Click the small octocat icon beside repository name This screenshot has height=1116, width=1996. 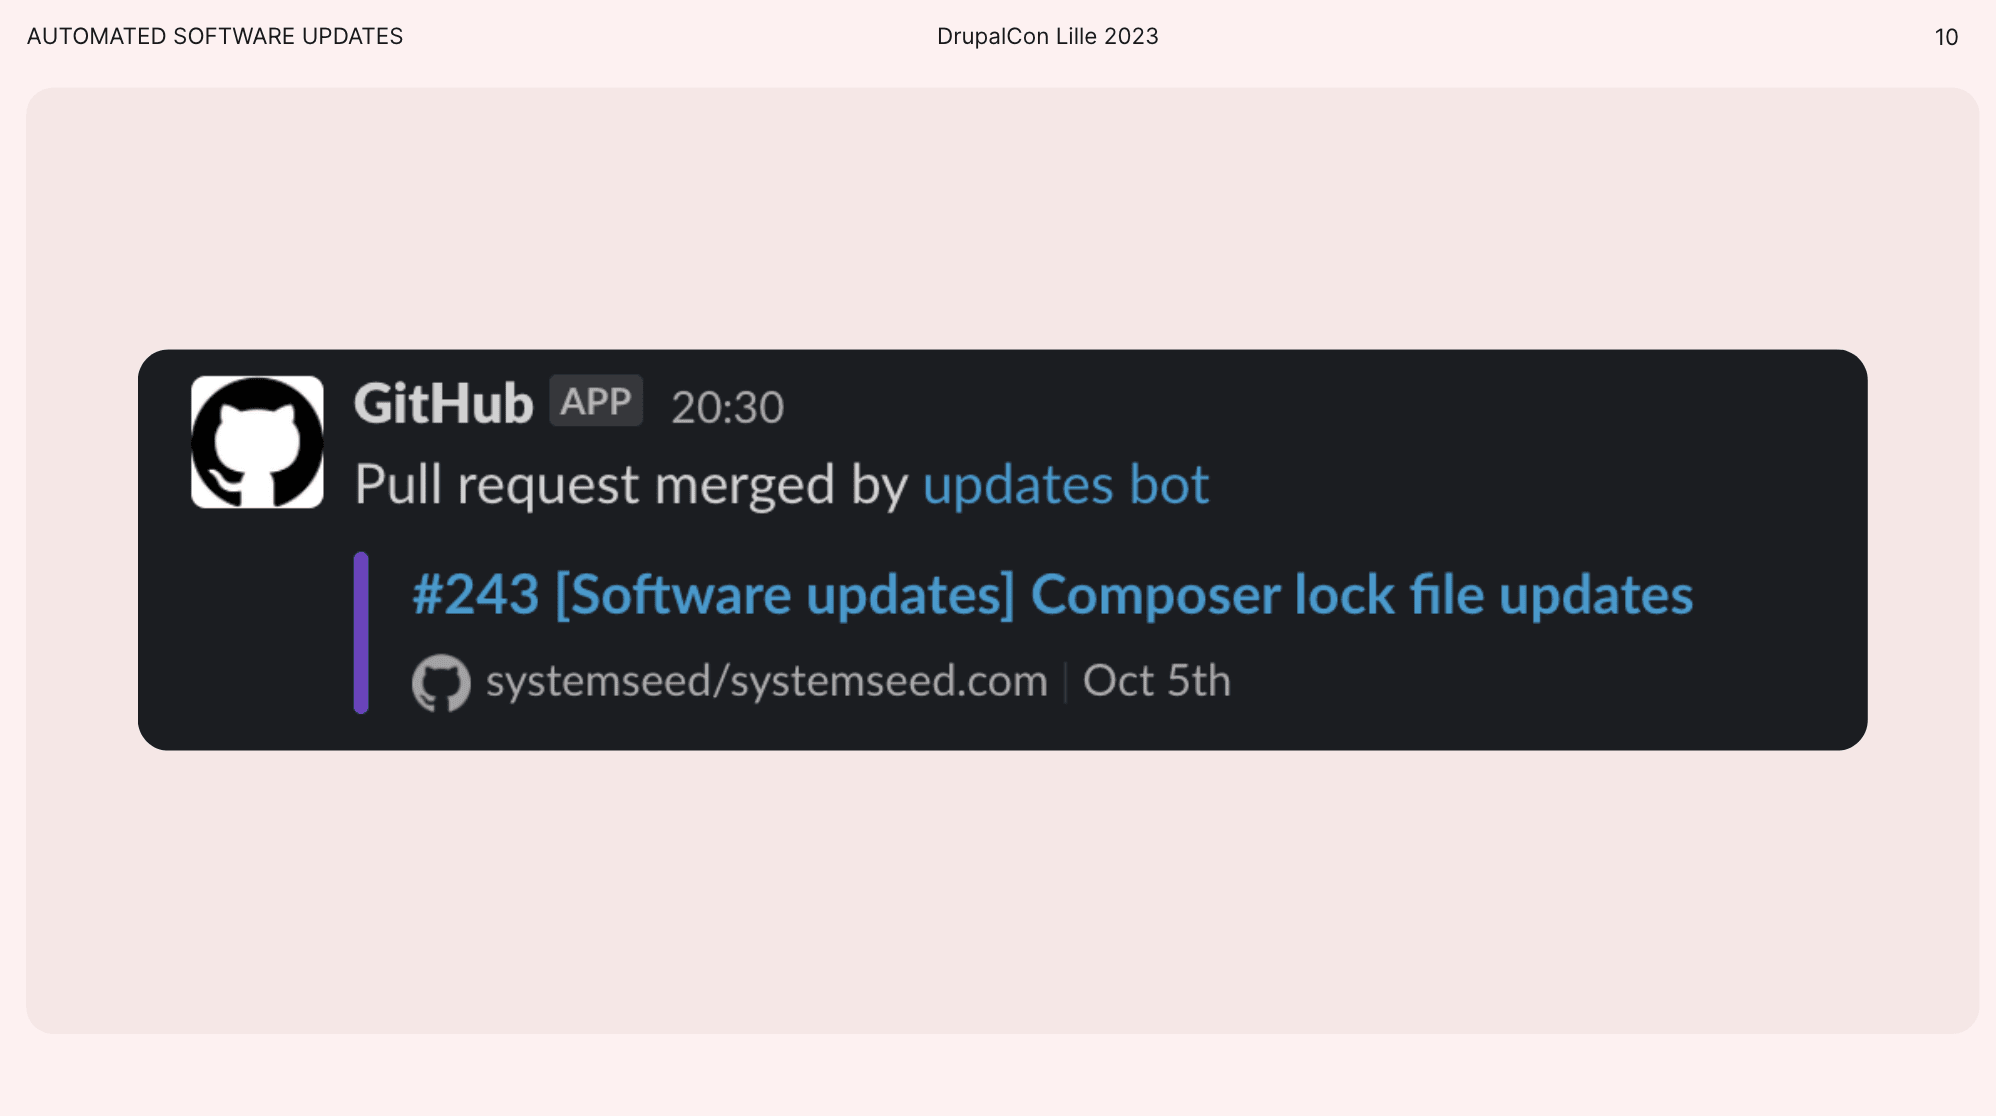[x=441, y=683]
